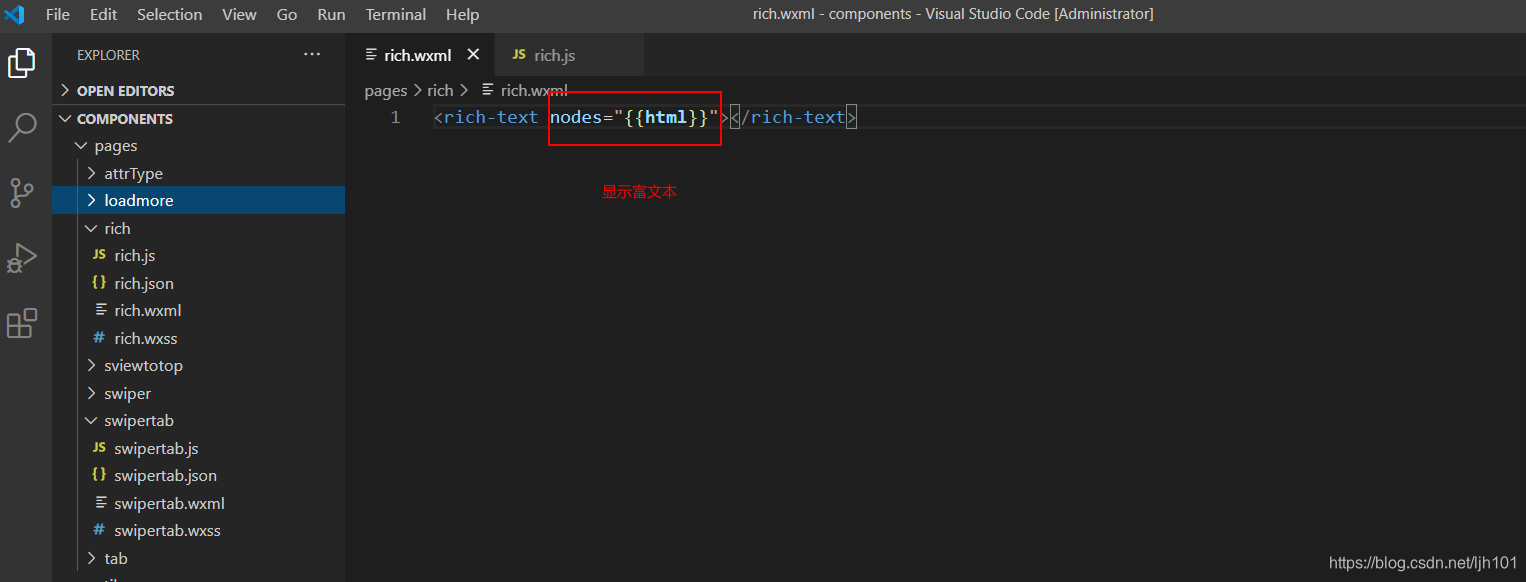
Task: Open swipertab.wxml in the file tree
Action: (198, 503)
